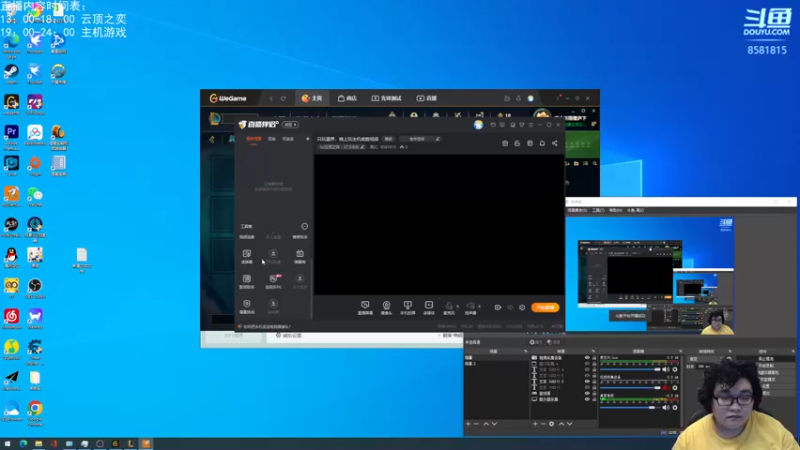Refresh the WeGame page
This screenshot has width=800, height=450.
(x=284, y=98)
